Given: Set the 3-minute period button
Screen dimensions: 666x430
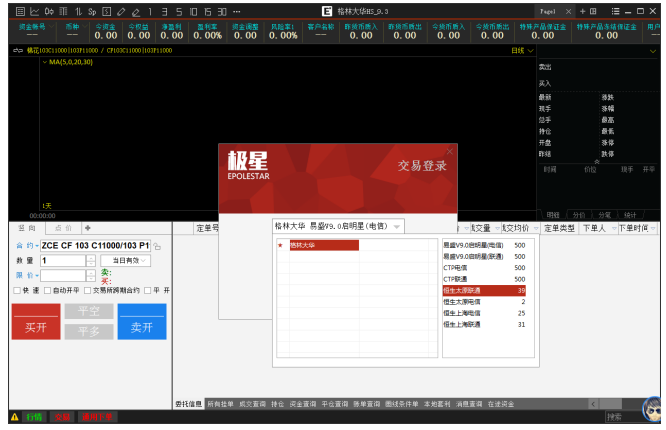Looking at the screenshot, I should (x=164, y=11).
